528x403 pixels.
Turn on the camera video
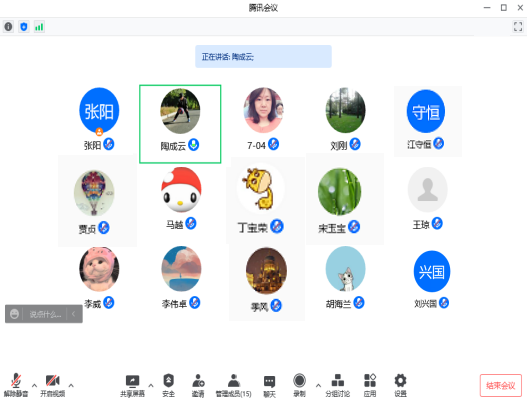pyautogui.click(x=53, y=385)
